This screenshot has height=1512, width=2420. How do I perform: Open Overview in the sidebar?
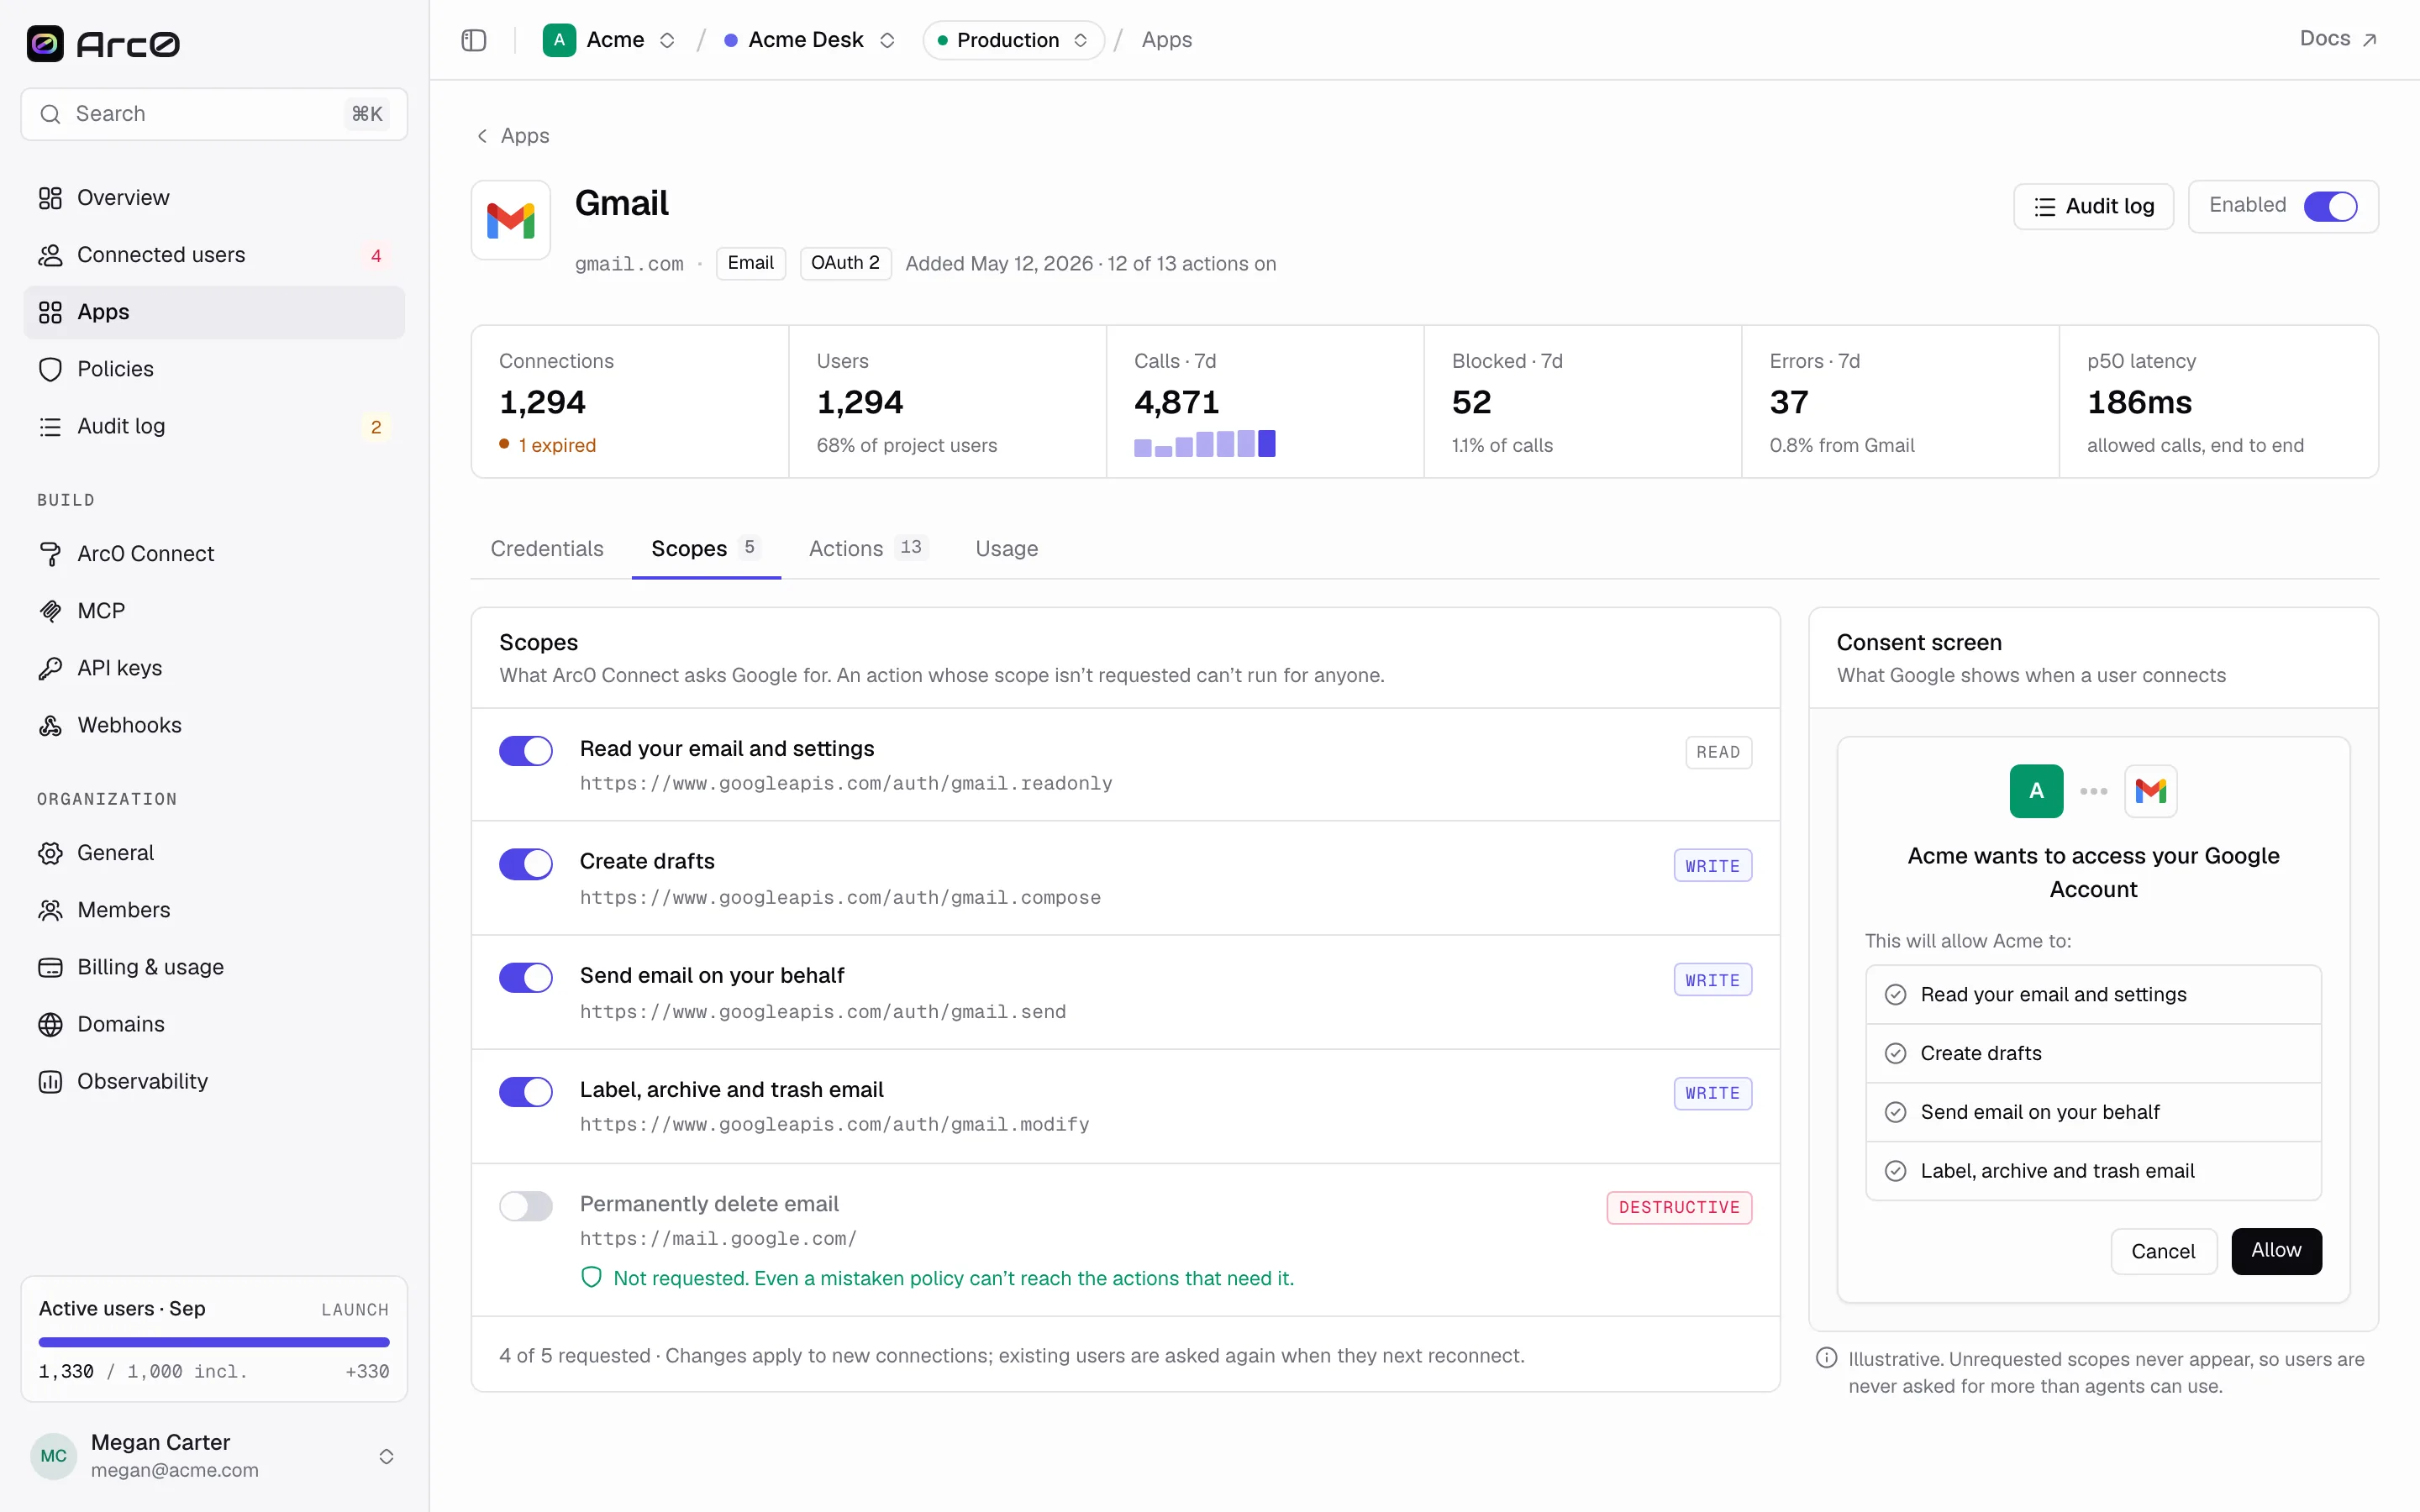214,198
